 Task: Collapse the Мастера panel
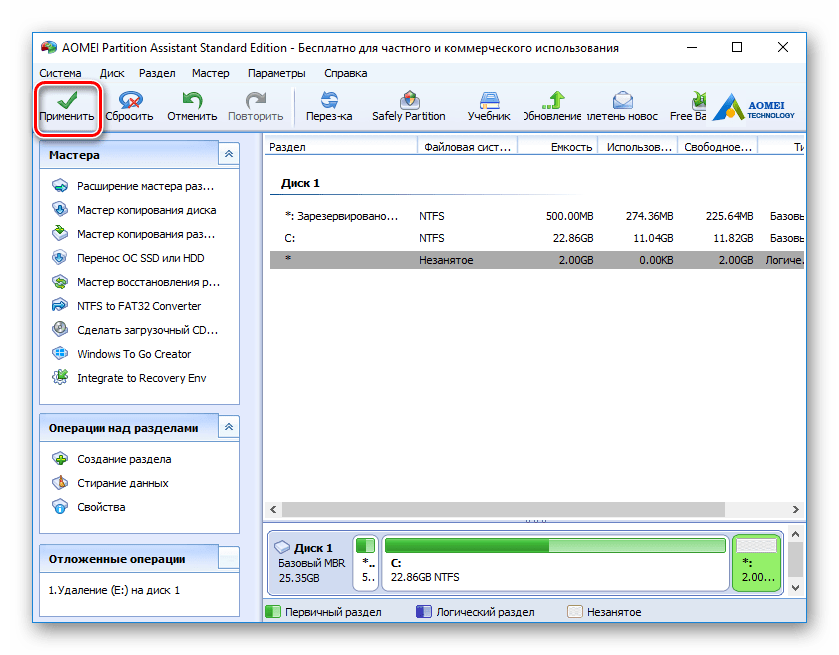tap(229, 154)
